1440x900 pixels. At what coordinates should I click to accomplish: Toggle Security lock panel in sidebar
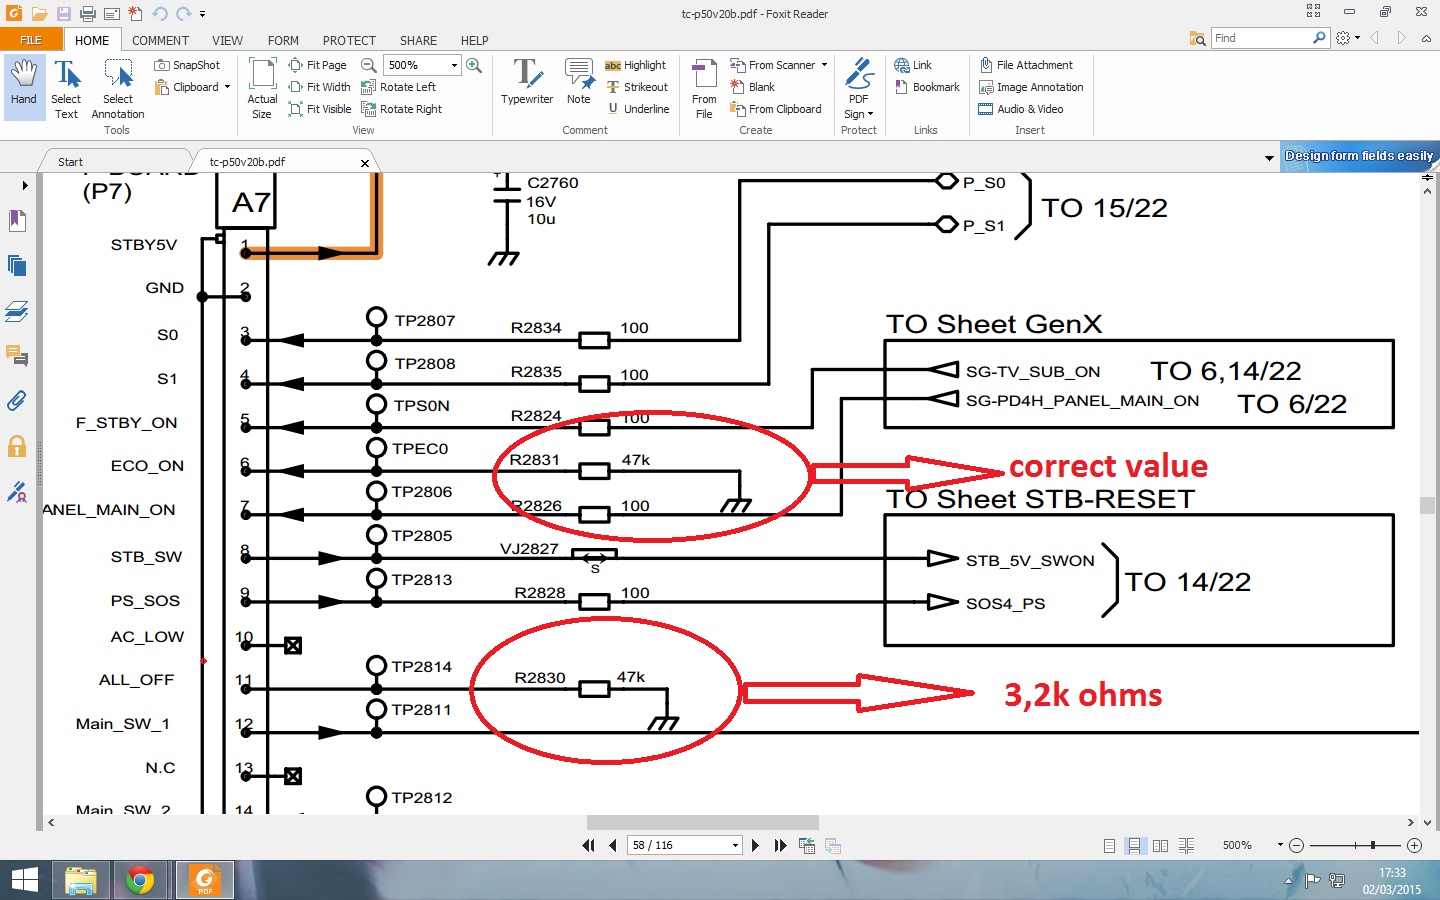(x=17, y=446)
